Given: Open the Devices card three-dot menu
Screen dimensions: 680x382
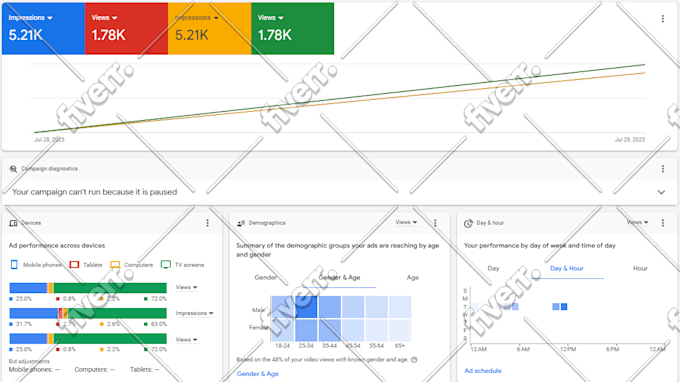Looking at the screenshot, I should click(207, 223).
